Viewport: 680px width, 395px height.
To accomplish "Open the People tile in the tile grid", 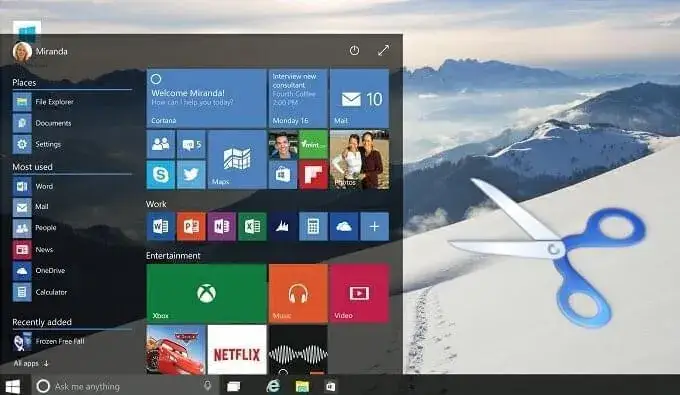I will [x=161, y=144].
